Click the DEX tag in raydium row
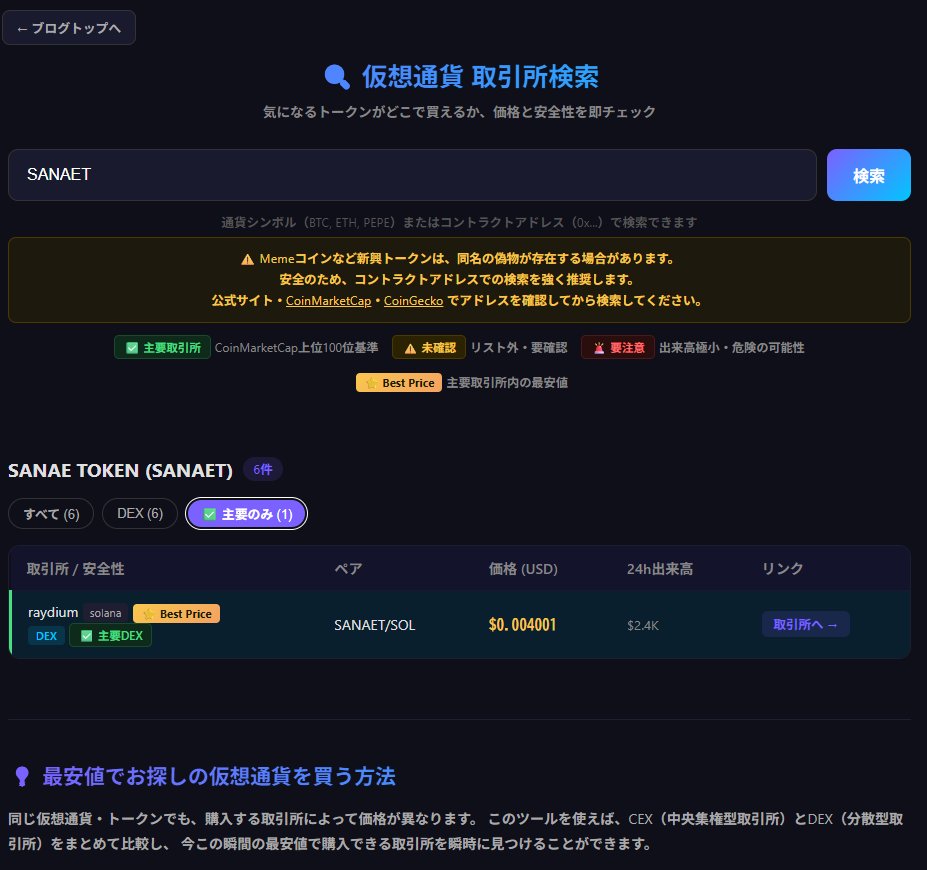Image resolution: width=927 pixels, height=870 pixels. point(46,636)
